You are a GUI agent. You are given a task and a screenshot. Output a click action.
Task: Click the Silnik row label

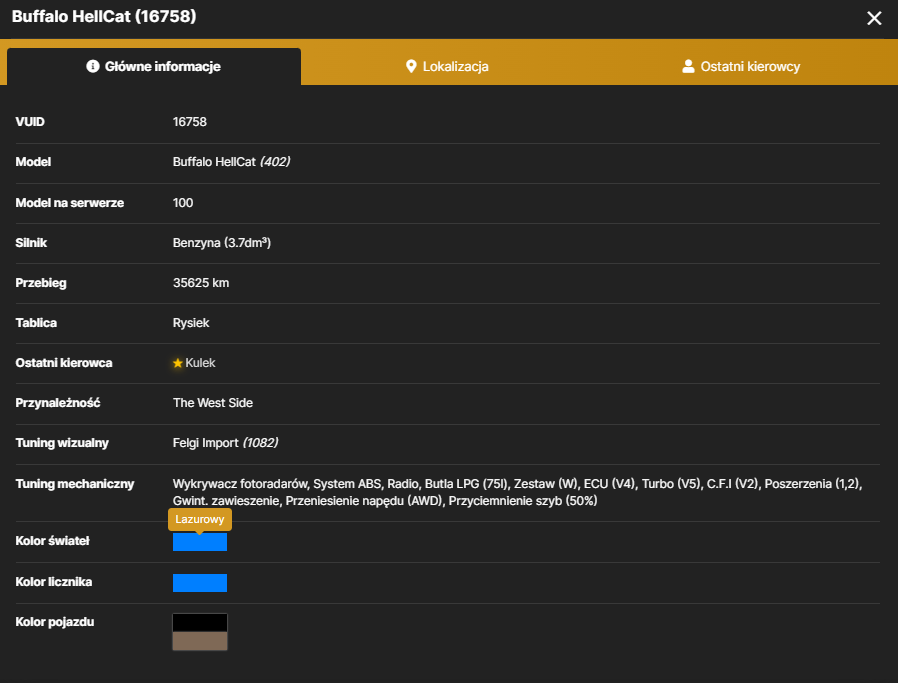(x=31, y=243)
